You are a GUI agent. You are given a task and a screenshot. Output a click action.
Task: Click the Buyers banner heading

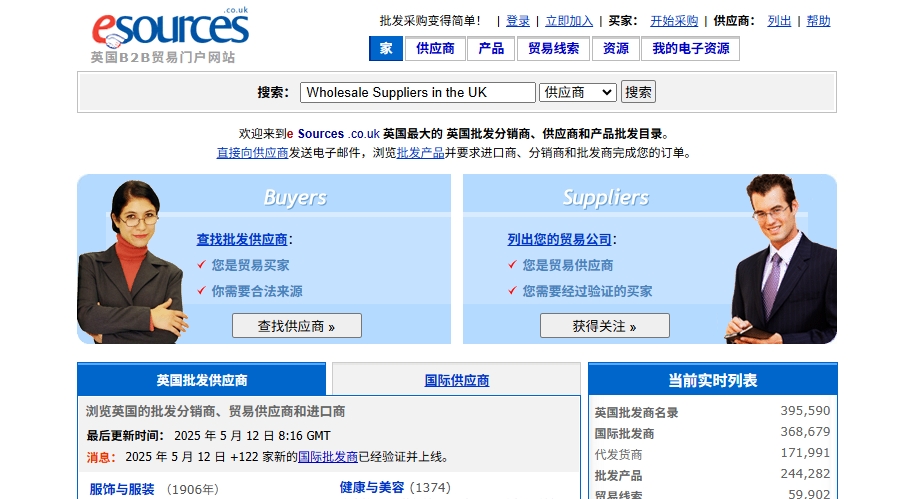pyautogui.click(x=295, y=198)
